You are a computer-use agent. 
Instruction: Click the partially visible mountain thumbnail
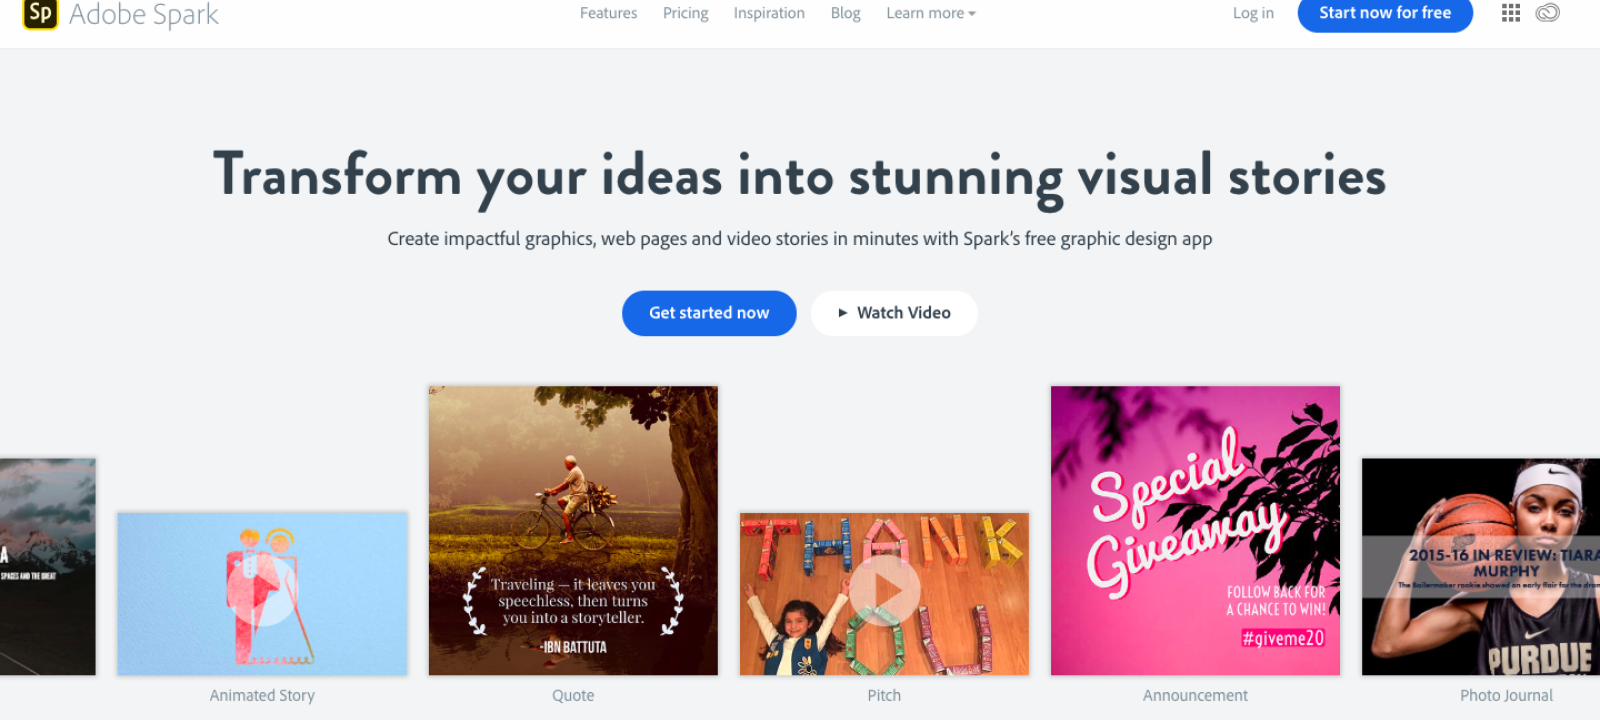coord(47,566)
